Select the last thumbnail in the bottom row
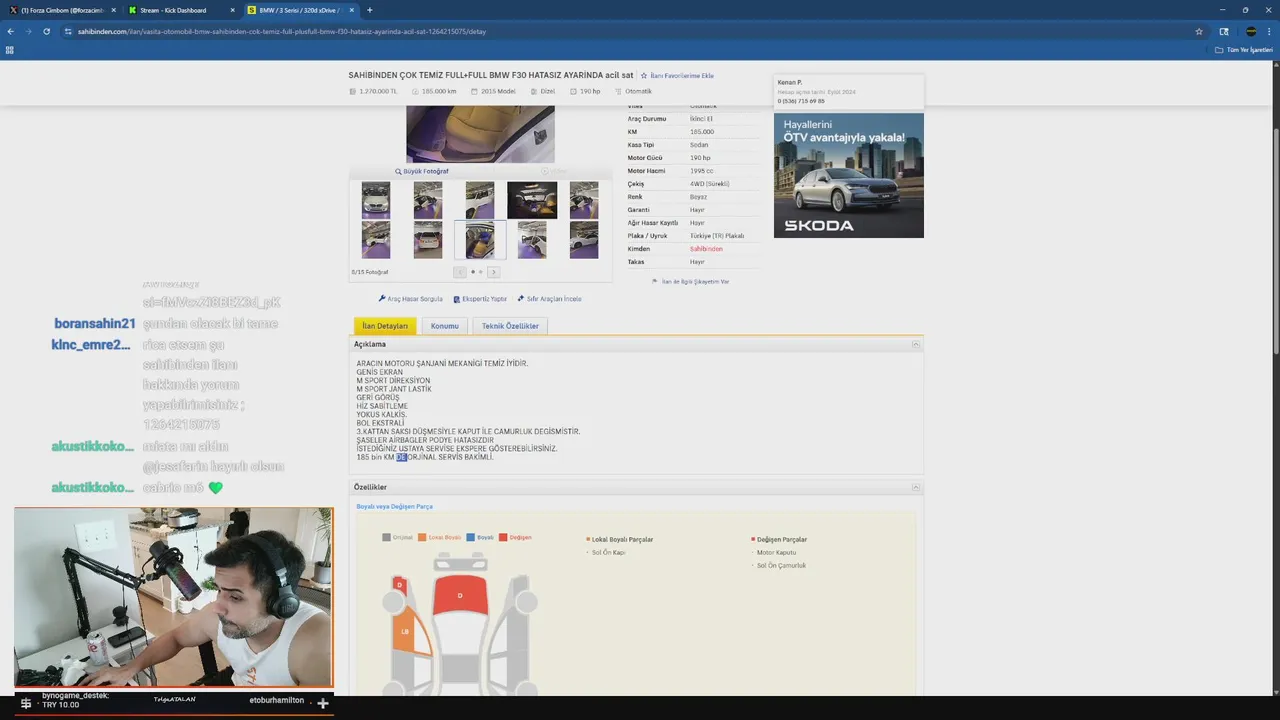This screenshot has height=720, width=1280. click(x=584, y=240)
